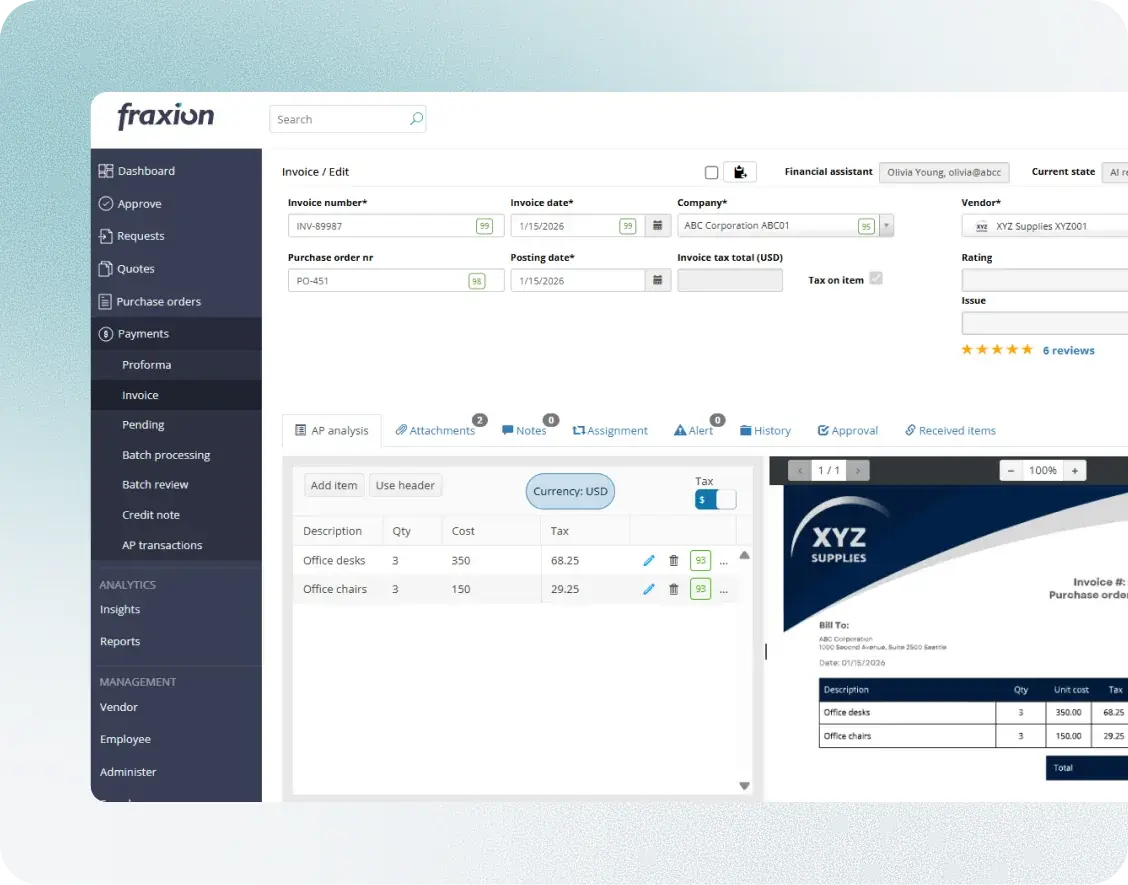
Task: Click confidence badge 99 in Invoice number field
Action: 484,226
